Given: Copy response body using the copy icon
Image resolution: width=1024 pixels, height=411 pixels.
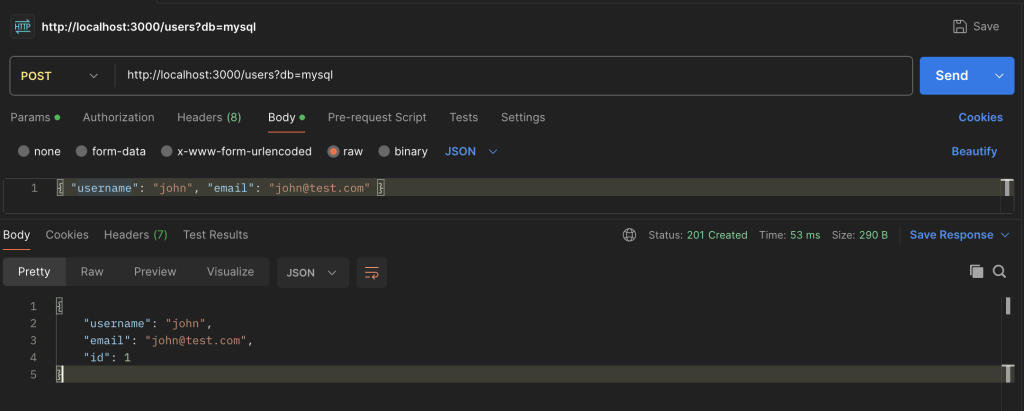Looking at the screenshot, I should pos(976,272).
